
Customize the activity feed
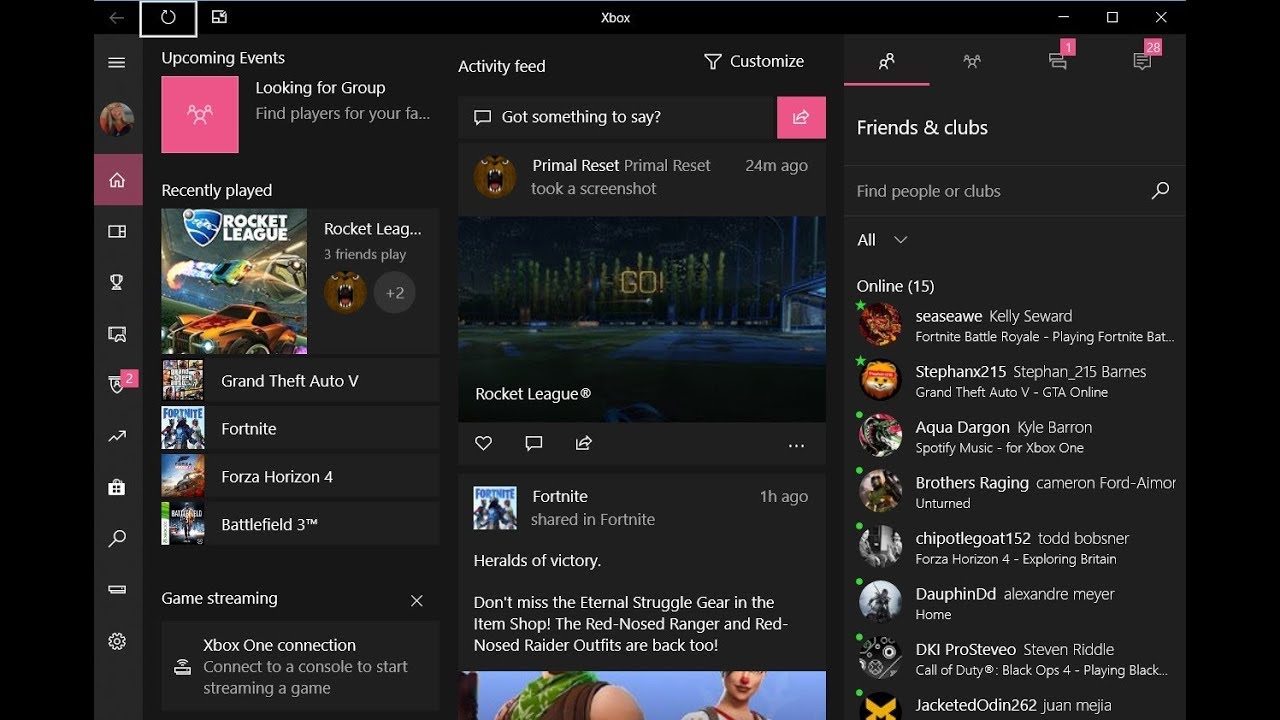(x=754, y=62)
